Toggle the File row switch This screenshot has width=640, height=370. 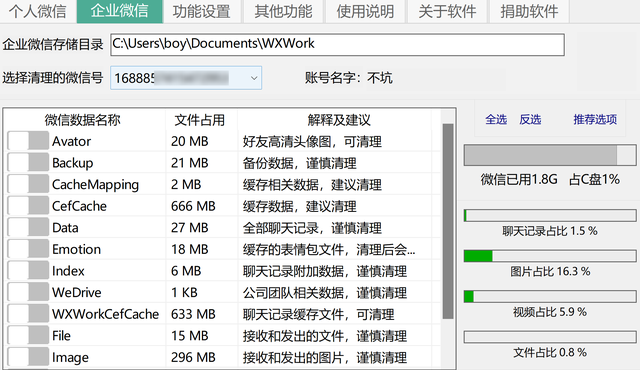[28, 335]
